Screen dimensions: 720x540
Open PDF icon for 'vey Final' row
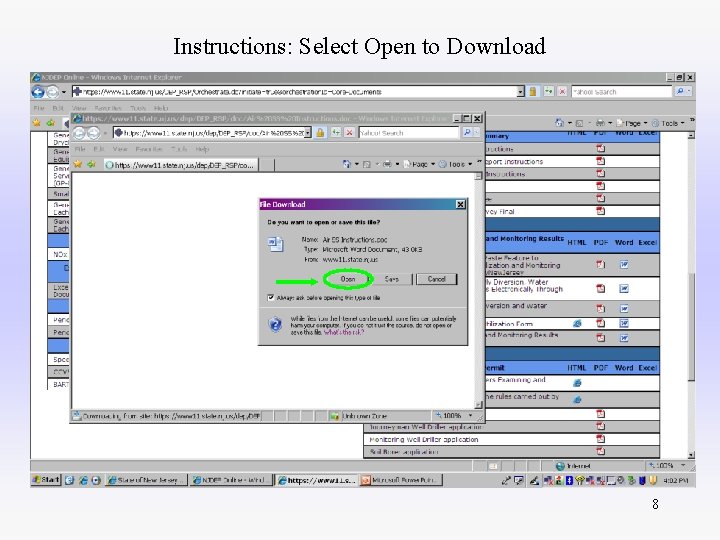coord(600,211)
